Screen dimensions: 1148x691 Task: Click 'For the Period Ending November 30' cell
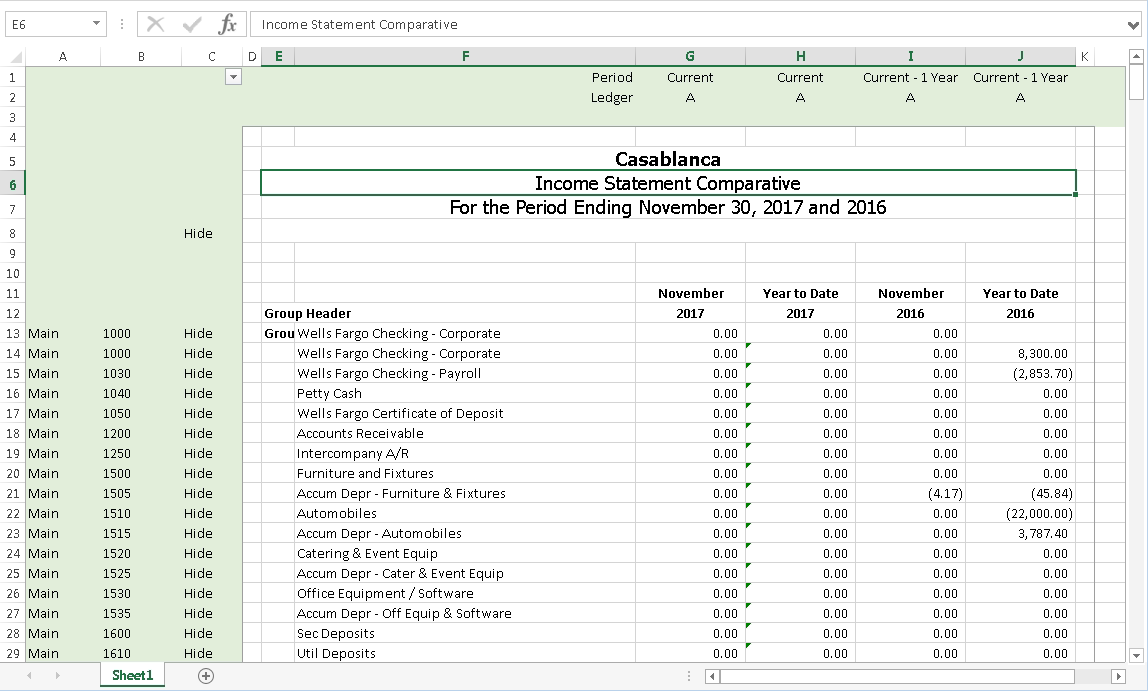pos(668,207)
